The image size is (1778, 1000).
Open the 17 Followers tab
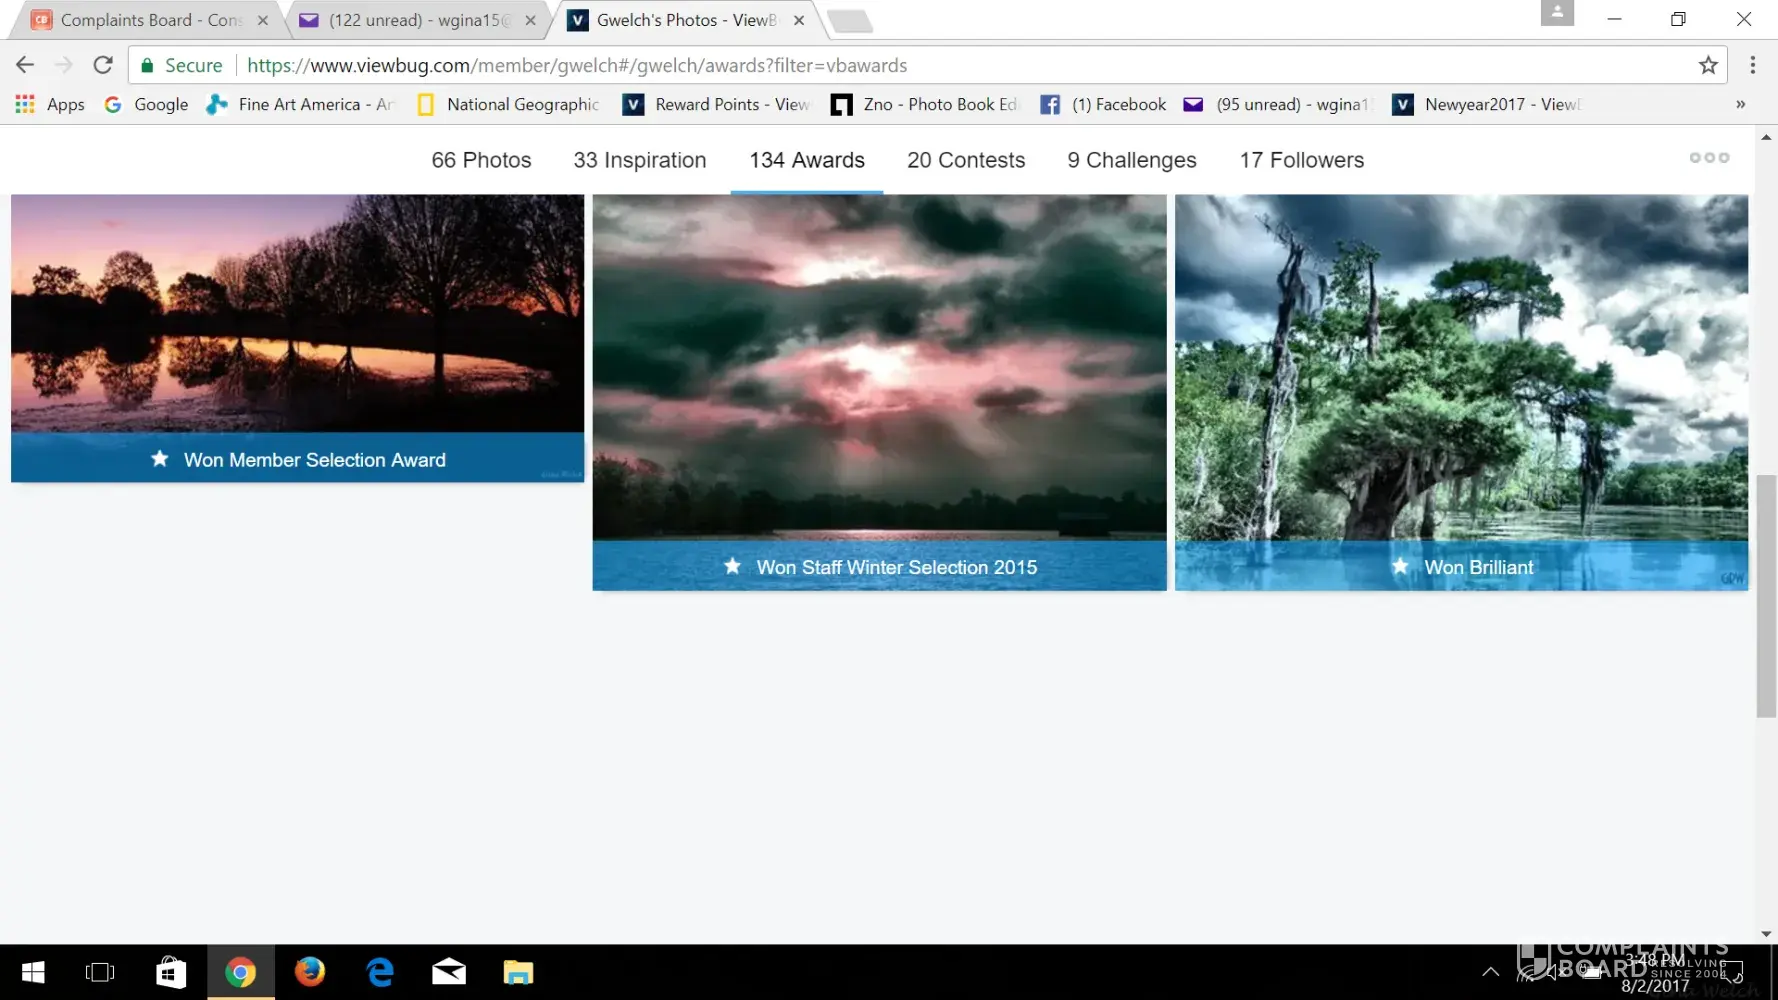[x=1301, y=160]
